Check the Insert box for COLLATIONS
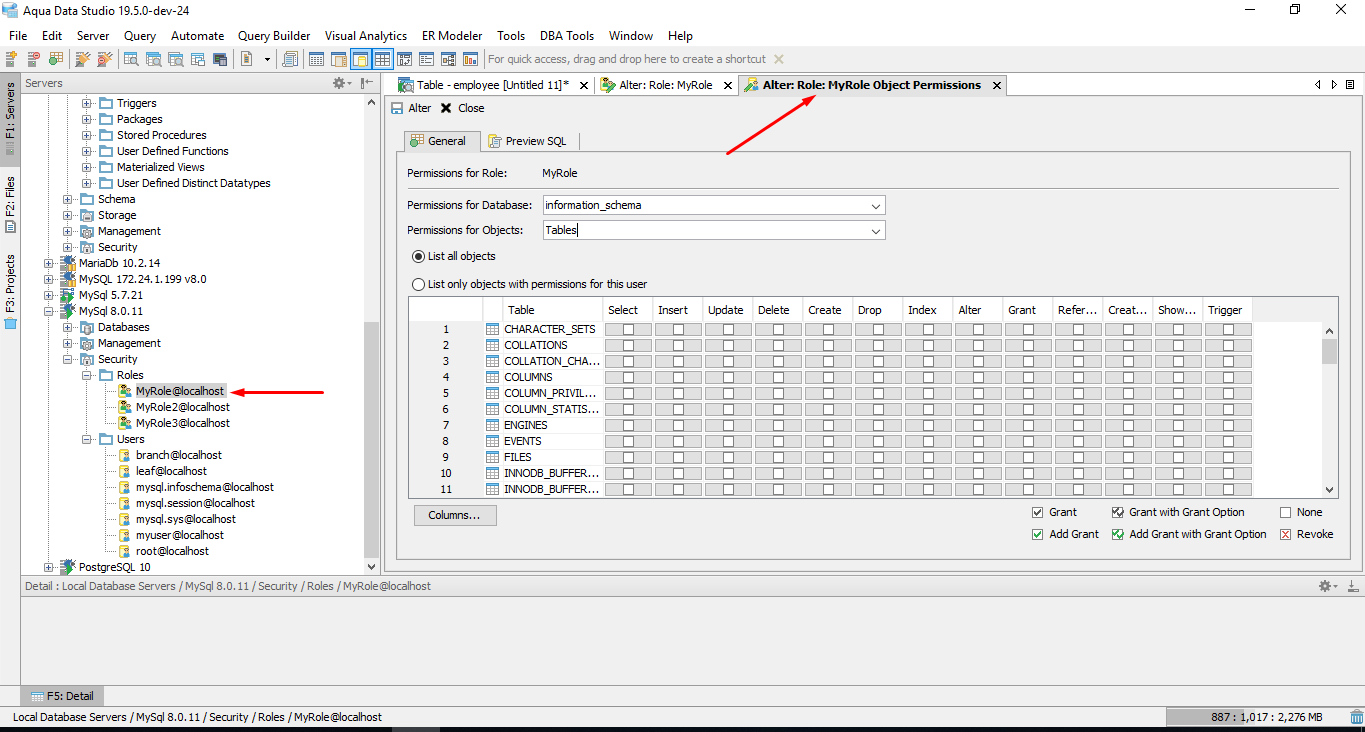 (678, 345)
